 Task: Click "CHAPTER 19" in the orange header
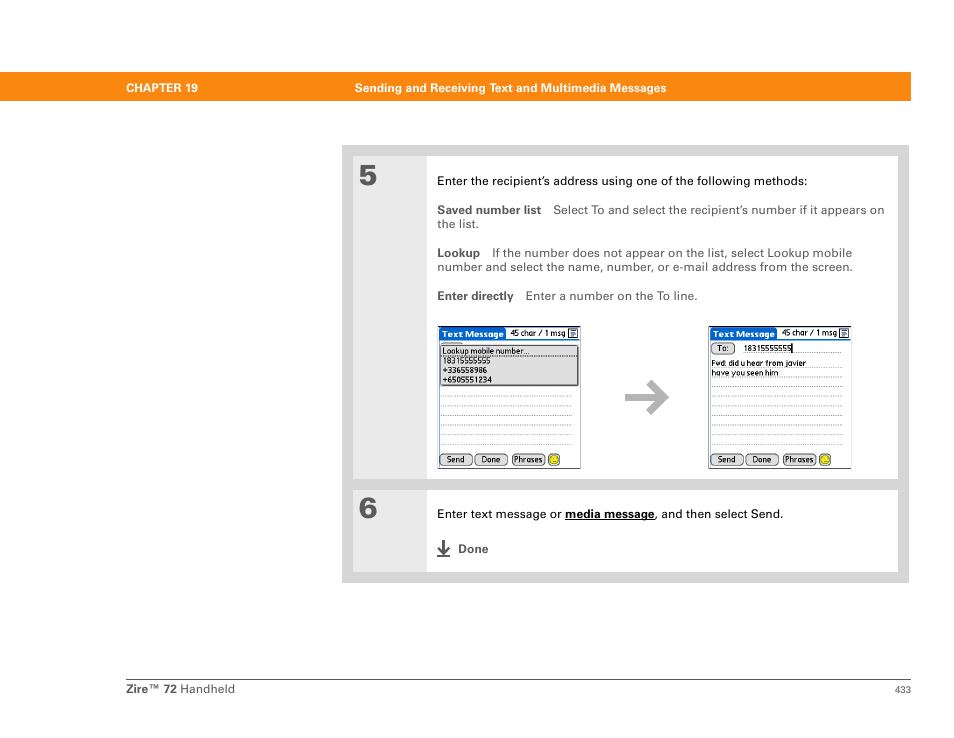[x=162, y=88]
